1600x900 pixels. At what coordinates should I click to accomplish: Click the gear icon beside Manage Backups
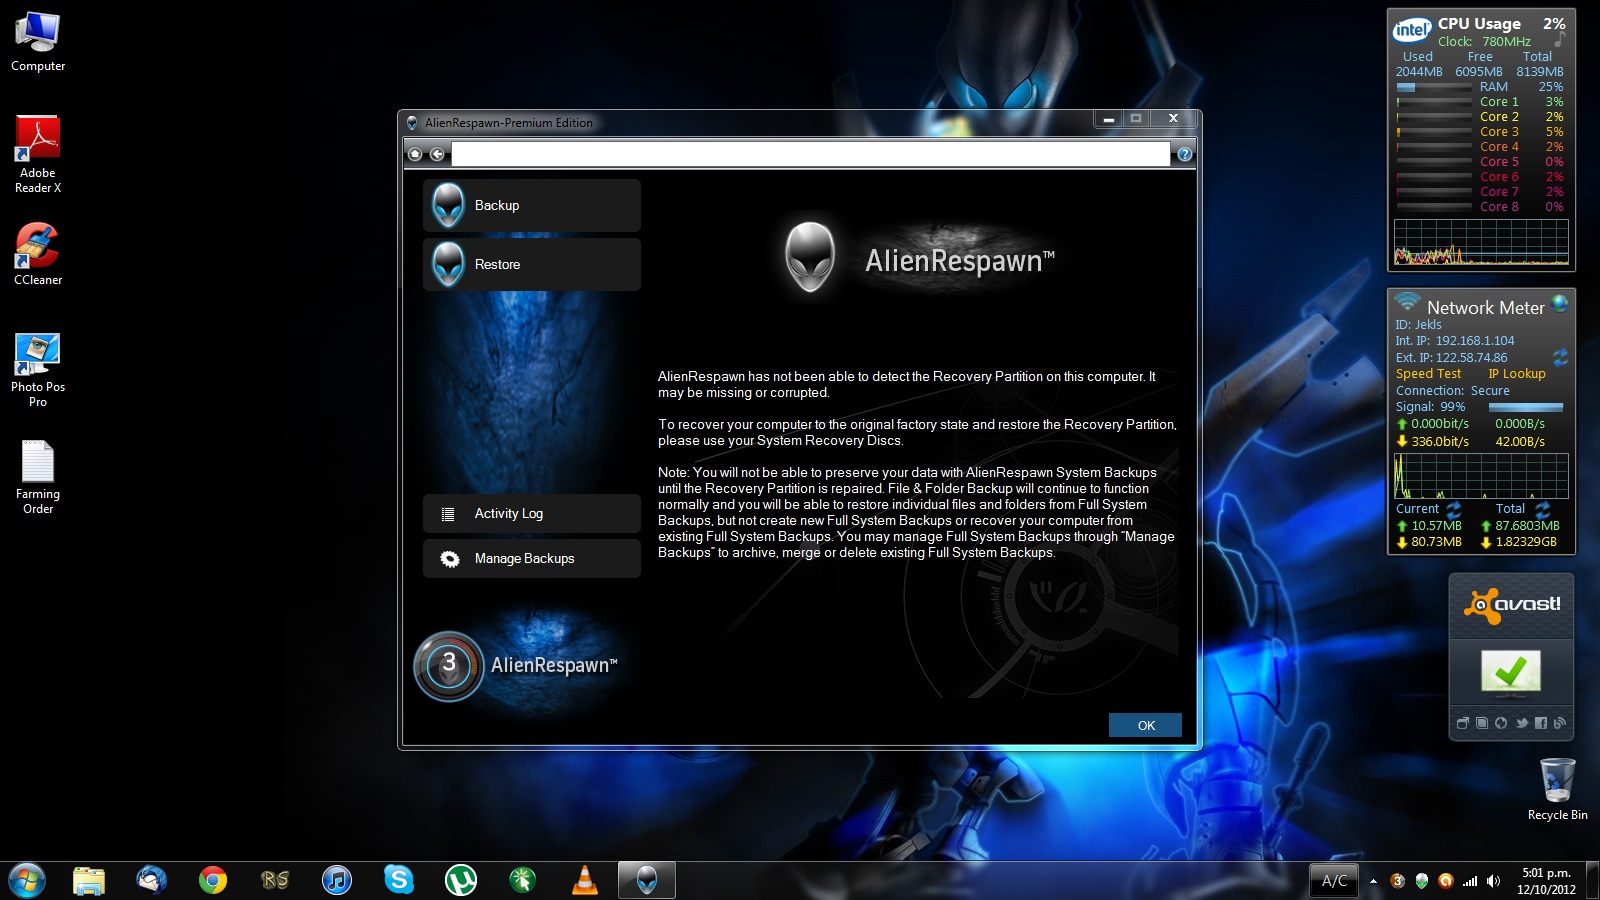[450, 559]
